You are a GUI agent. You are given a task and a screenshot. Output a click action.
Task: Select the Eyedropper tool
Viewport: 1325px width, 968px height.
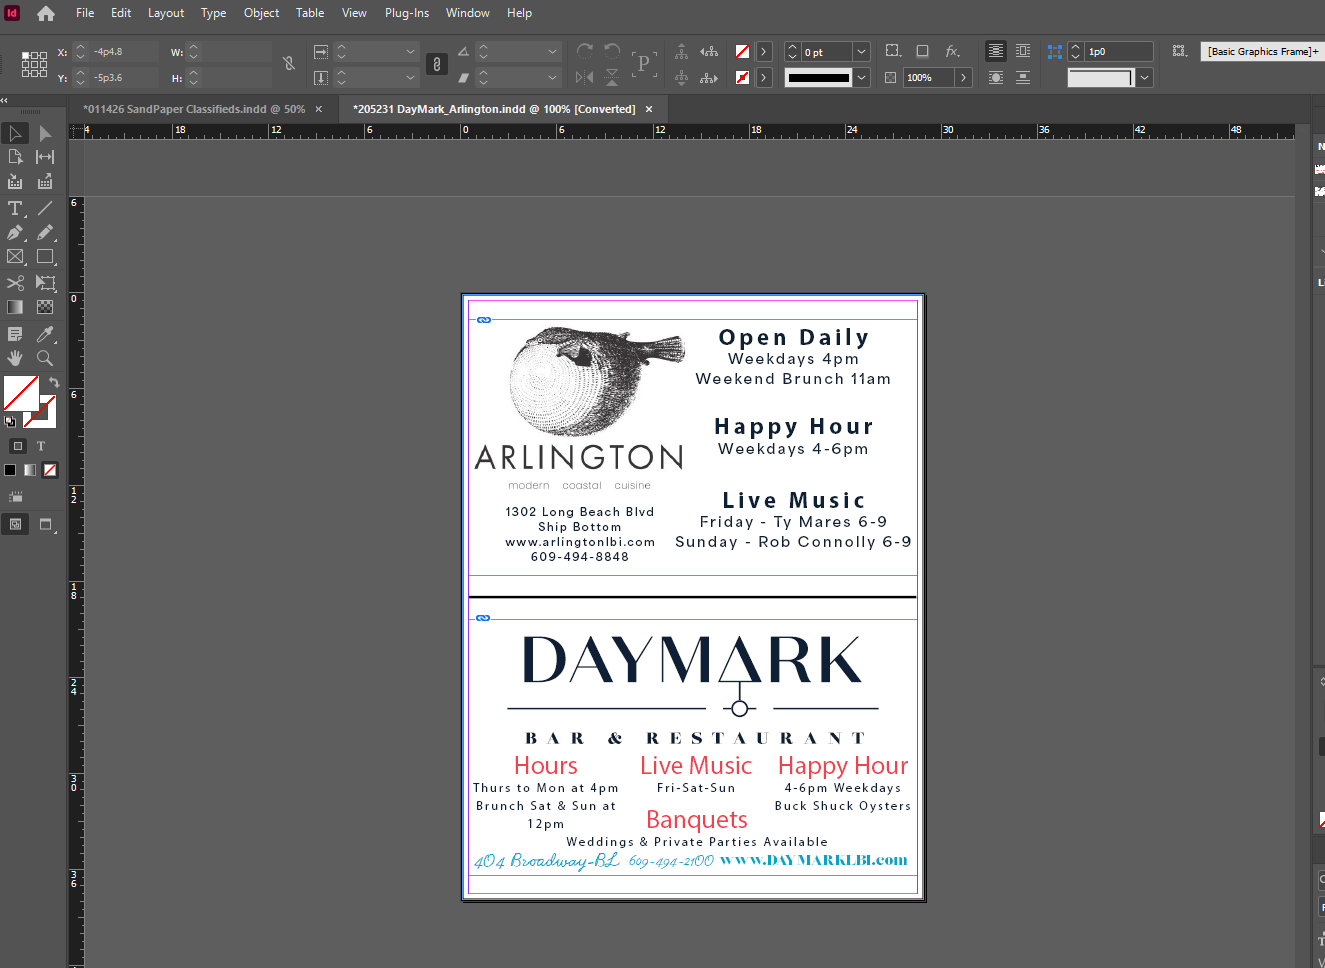point(45,334)
